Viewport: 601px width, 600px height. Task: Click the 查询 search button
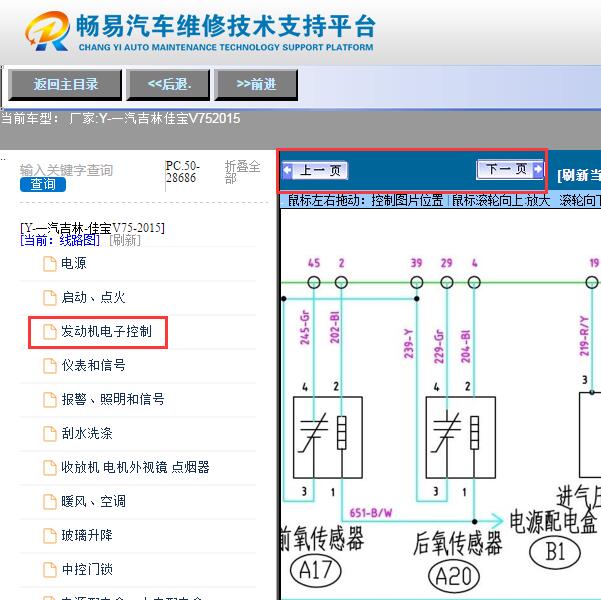43,184
